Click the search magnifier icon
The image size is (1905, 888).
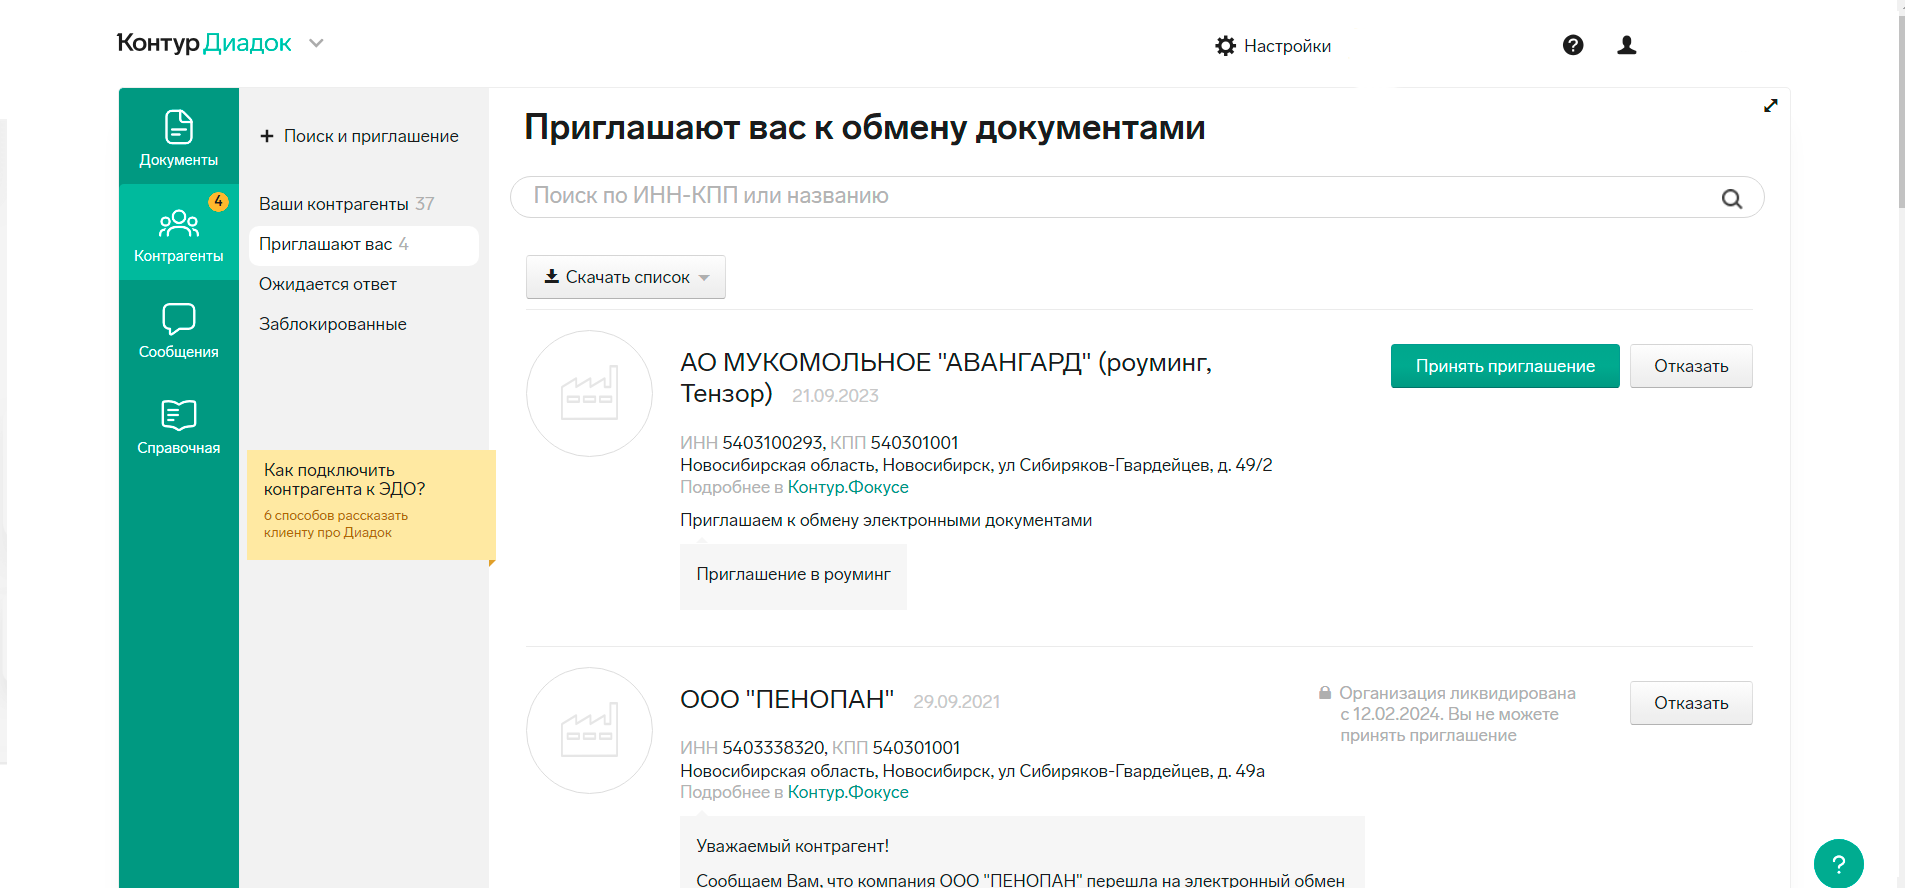(x=1731, y=198)
